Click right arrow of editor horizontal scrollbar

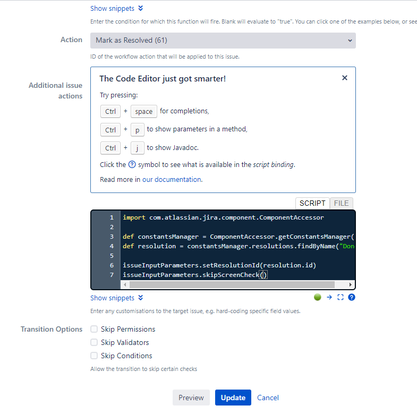[x=350, y=284]
